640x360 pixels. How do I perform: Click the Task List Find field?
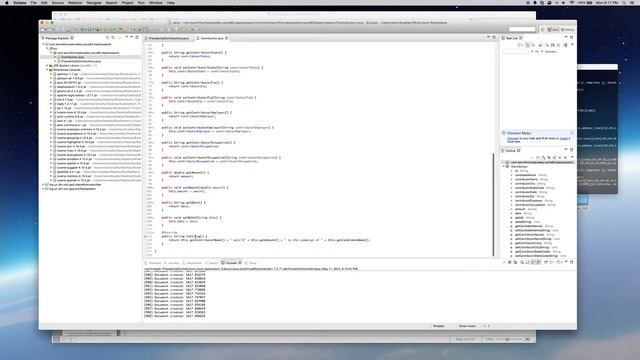[516, 52]
